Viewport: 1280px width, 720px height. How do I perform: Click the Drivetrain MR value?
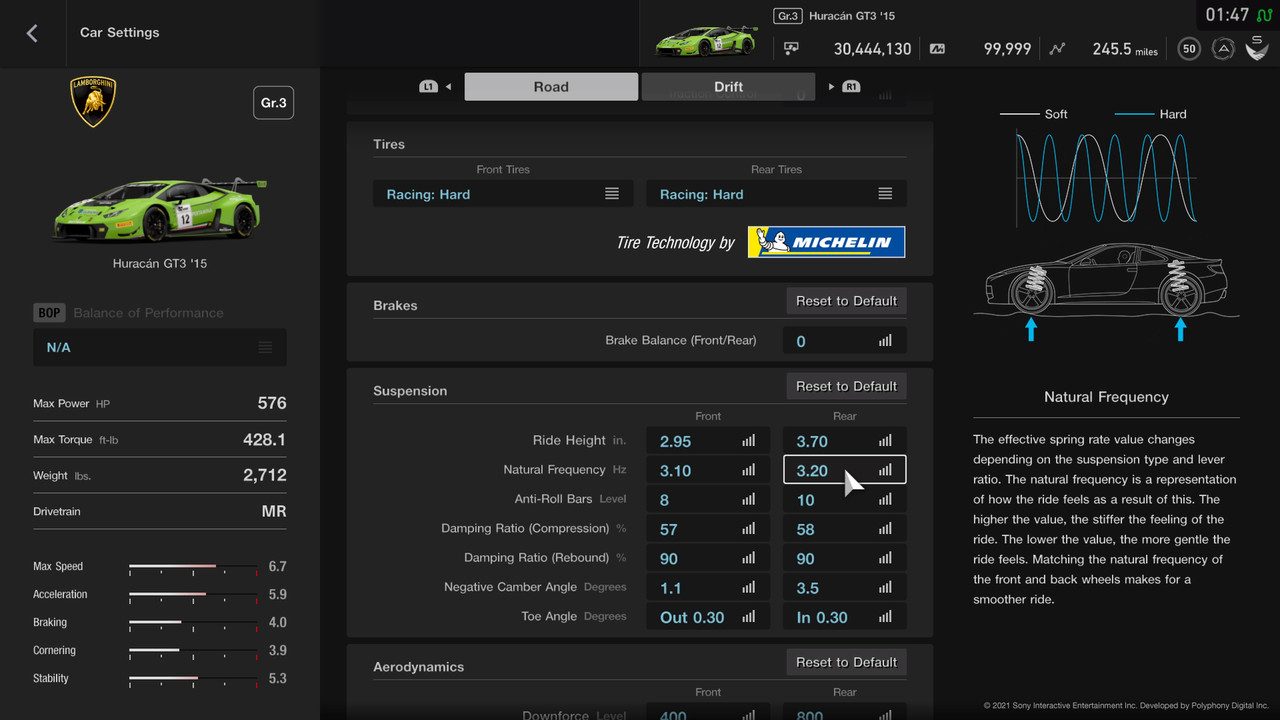(274, 511)
